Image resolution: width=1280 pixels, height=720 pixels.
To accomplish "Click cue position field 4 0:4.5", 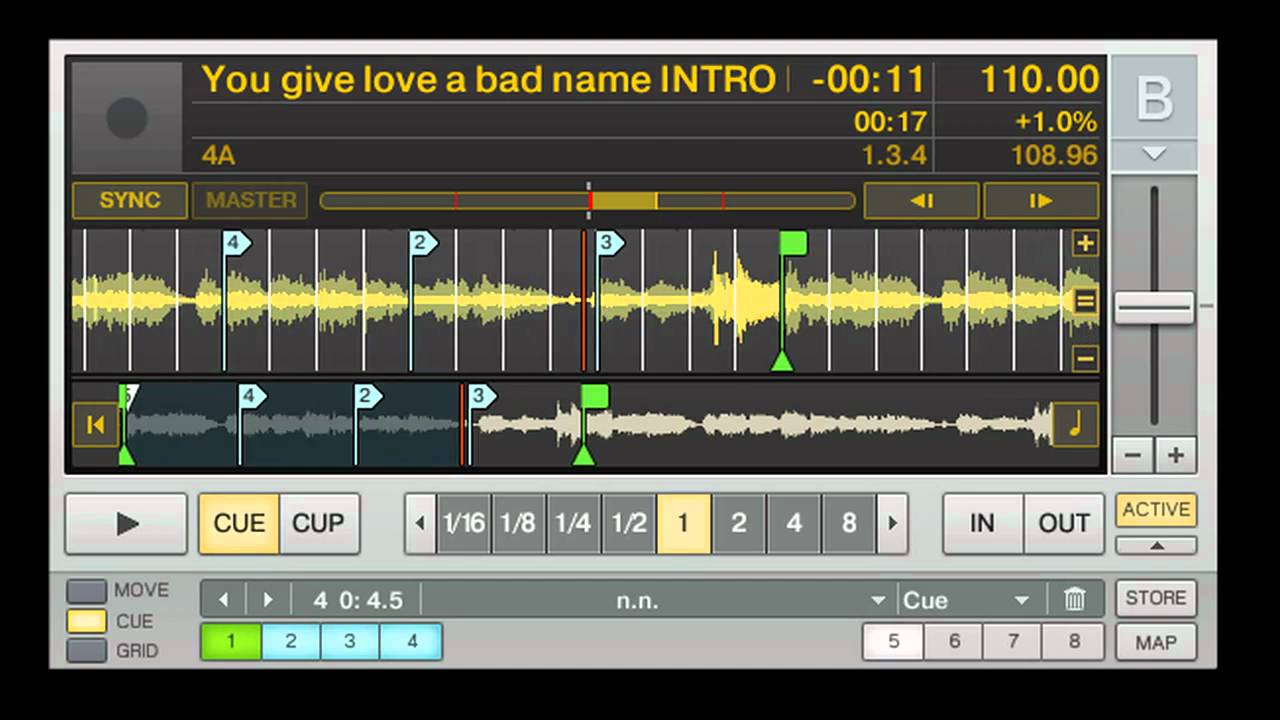I will coord(357,600).
